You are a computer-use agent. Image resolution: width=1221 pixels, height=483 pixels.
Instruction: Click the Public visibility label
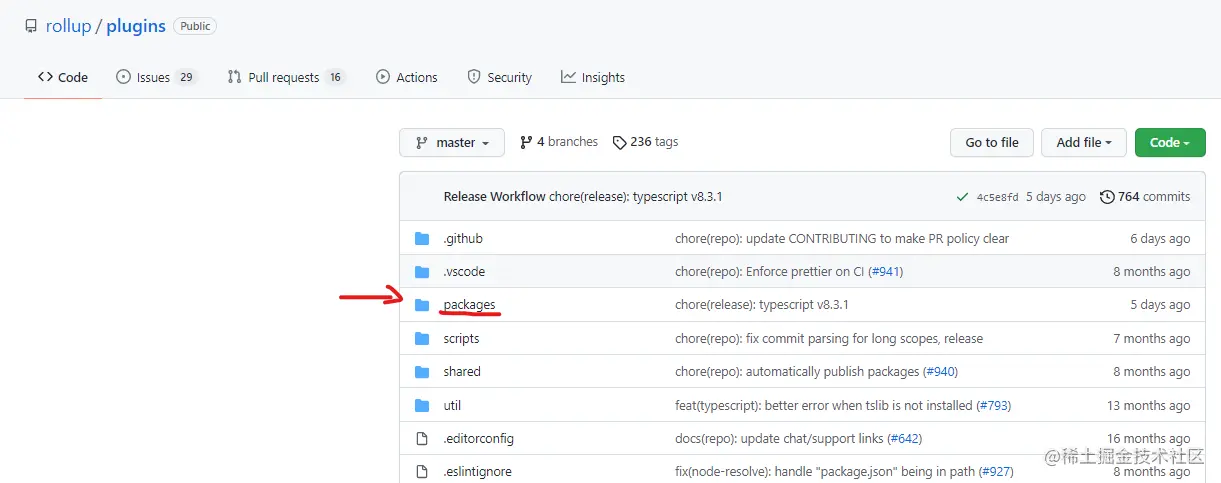pos(195,26)
